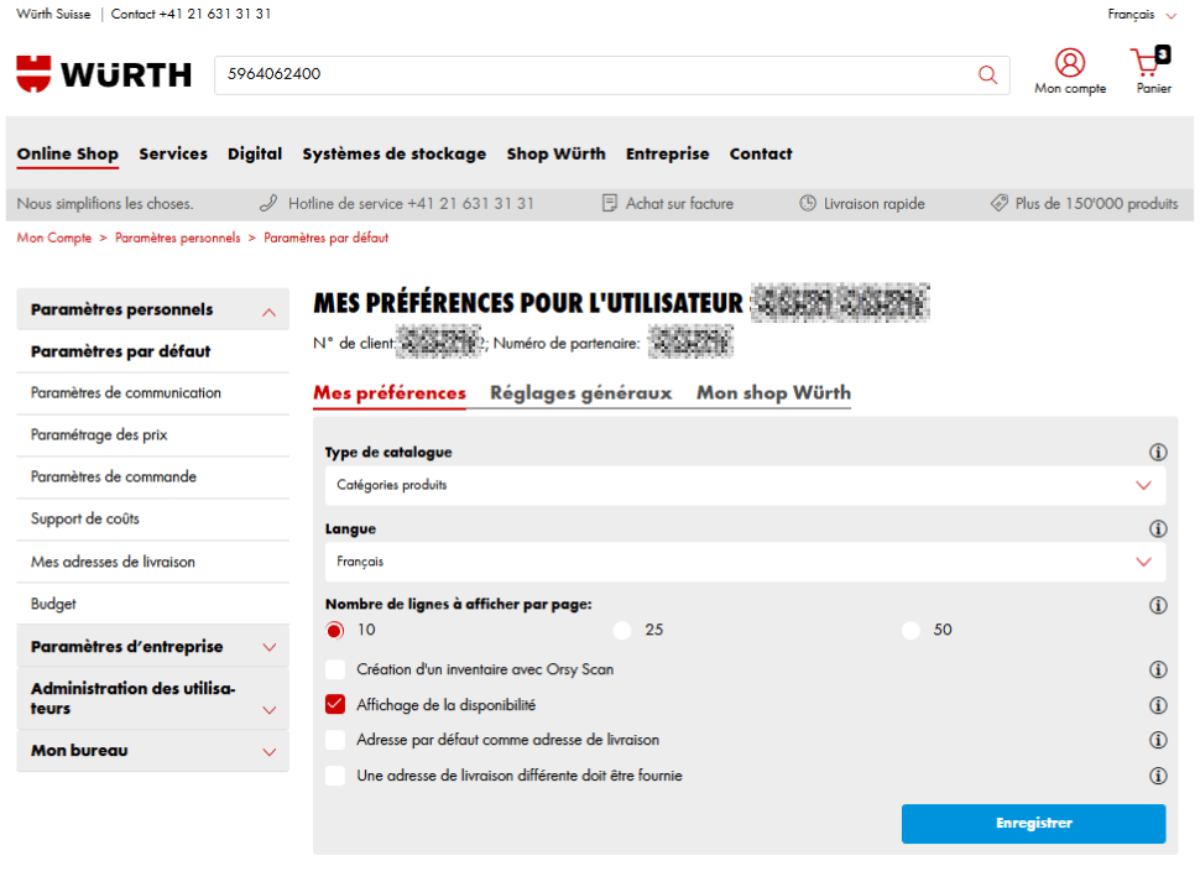Image resolution: width=1200 pixels, height=886 pixels.
Task: Open the Online Shop menu
Action: (x=67, y=154)
